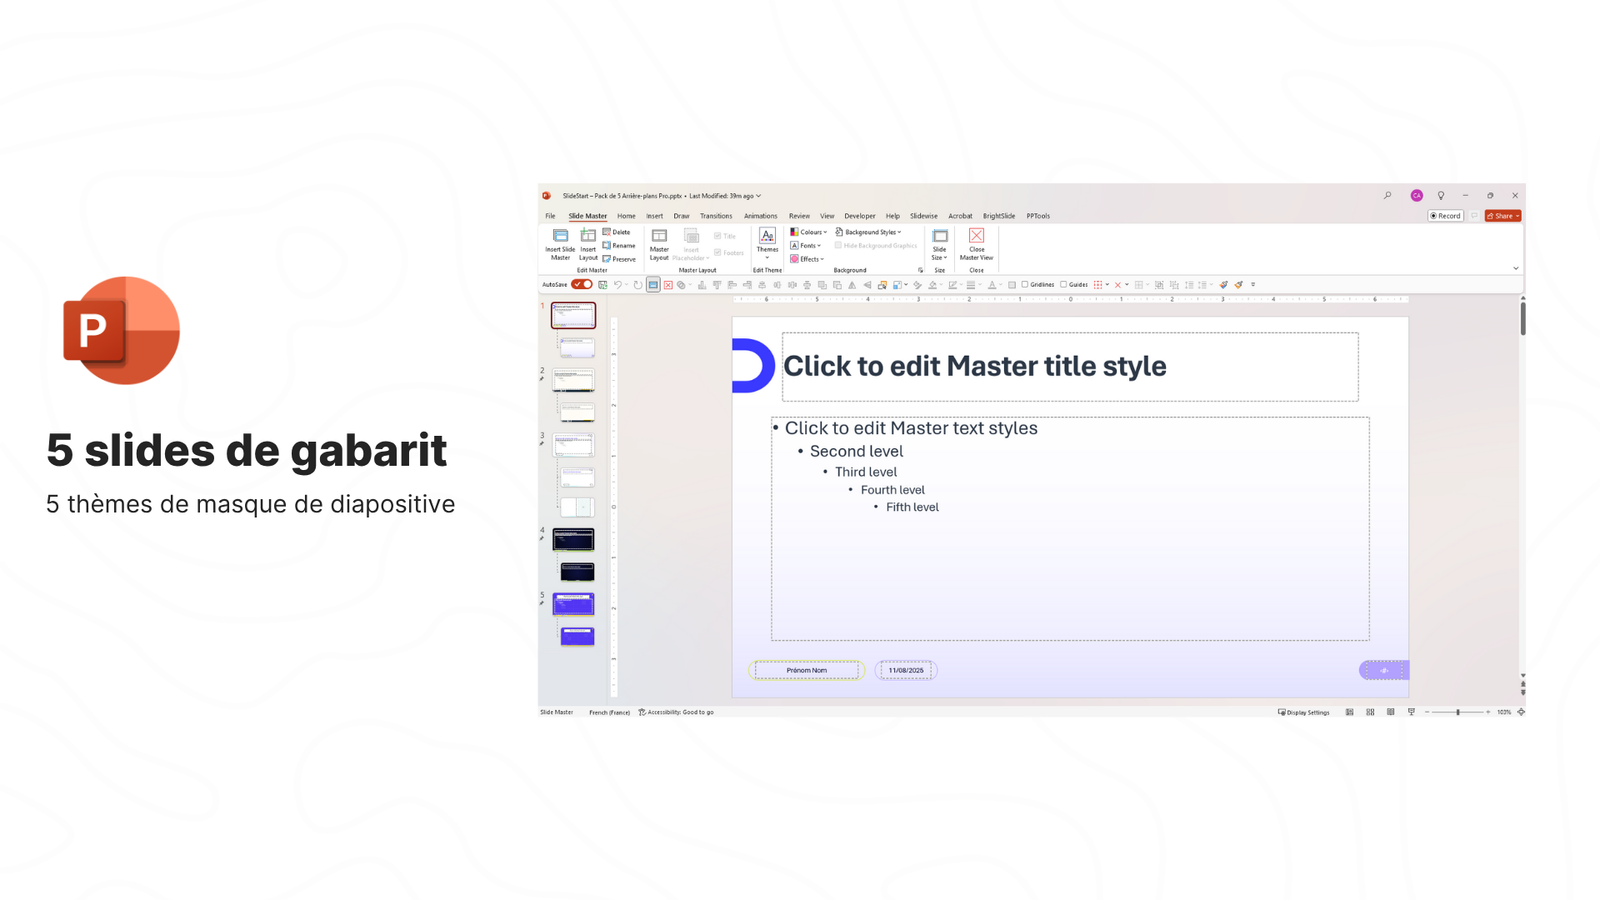1600x900 pixels.
Task: Open Master Layout settings
Action: 659,238
